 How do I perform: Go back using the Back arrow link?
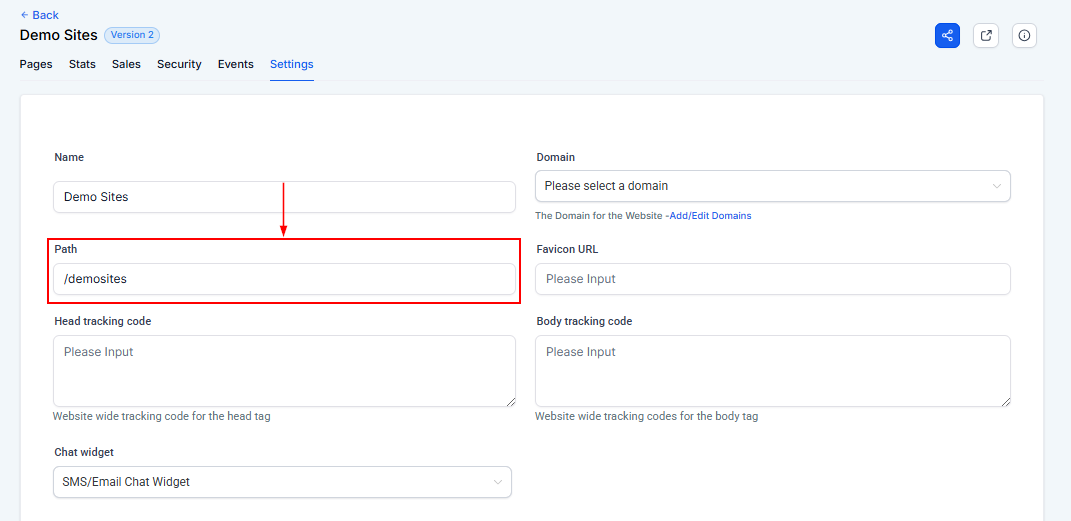[x=39, y=15]
